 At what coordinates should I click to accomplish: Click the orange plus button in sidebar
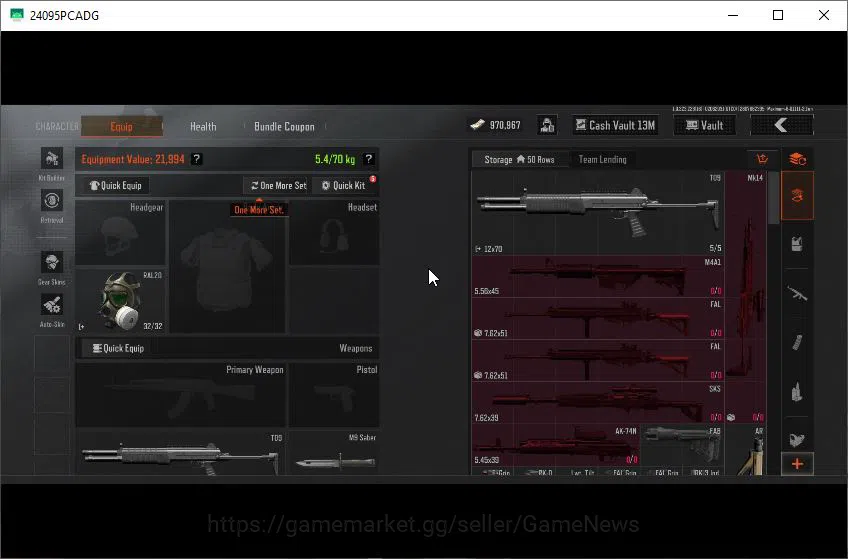point(797,464)
